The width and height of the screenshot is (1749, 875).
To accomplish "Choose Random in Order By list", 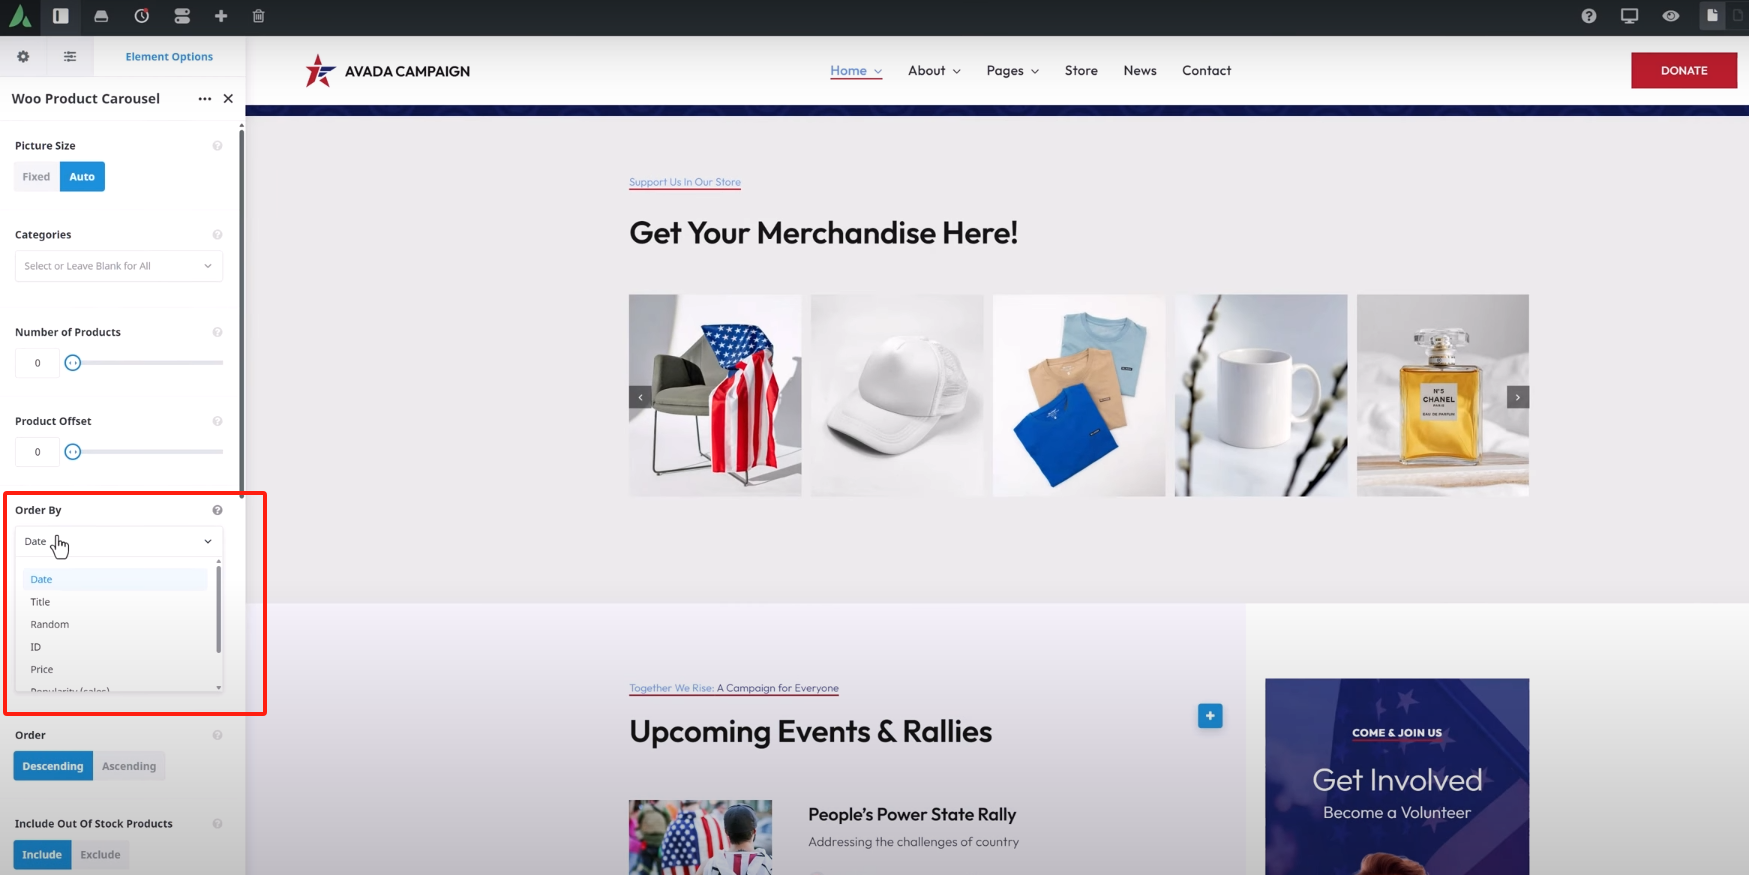I will 50,624.
